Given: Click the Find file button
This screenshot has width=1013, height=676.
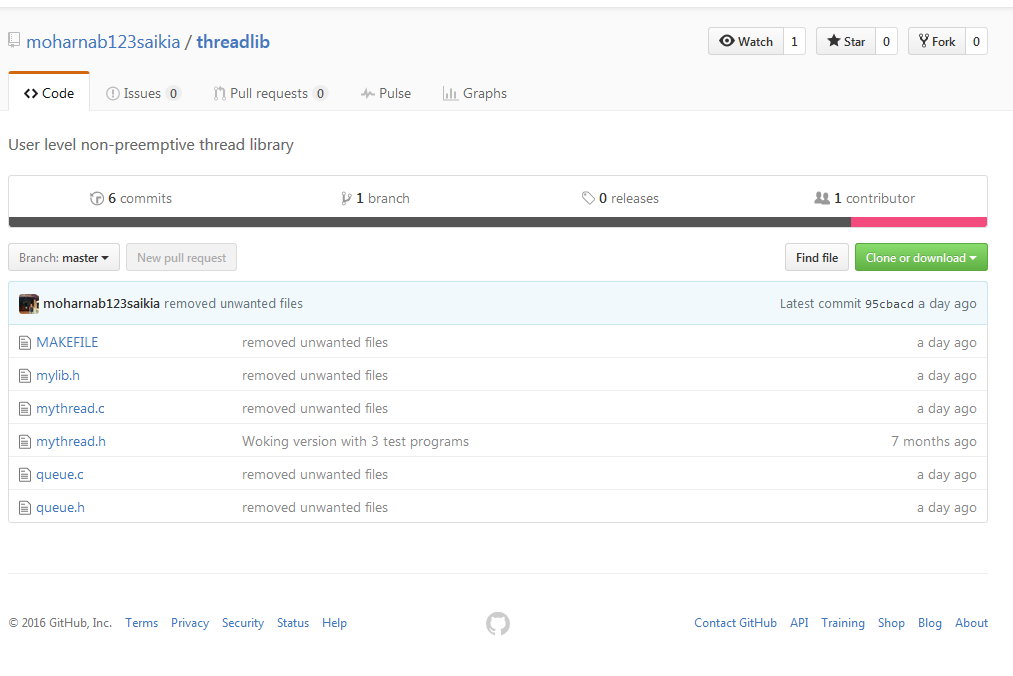Looking at the screenshot, I should pyautogui.click(x=817, y=257).
